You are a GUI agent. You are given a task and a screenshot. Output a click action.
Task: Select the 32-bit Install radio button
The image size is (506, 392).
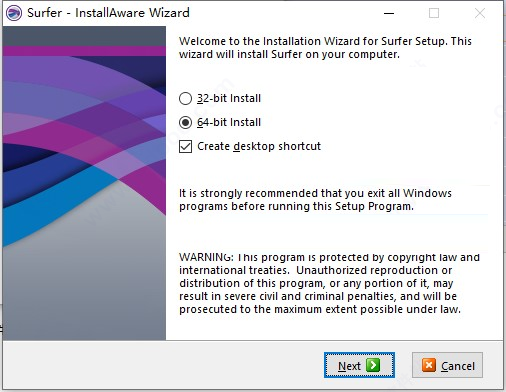185,99
